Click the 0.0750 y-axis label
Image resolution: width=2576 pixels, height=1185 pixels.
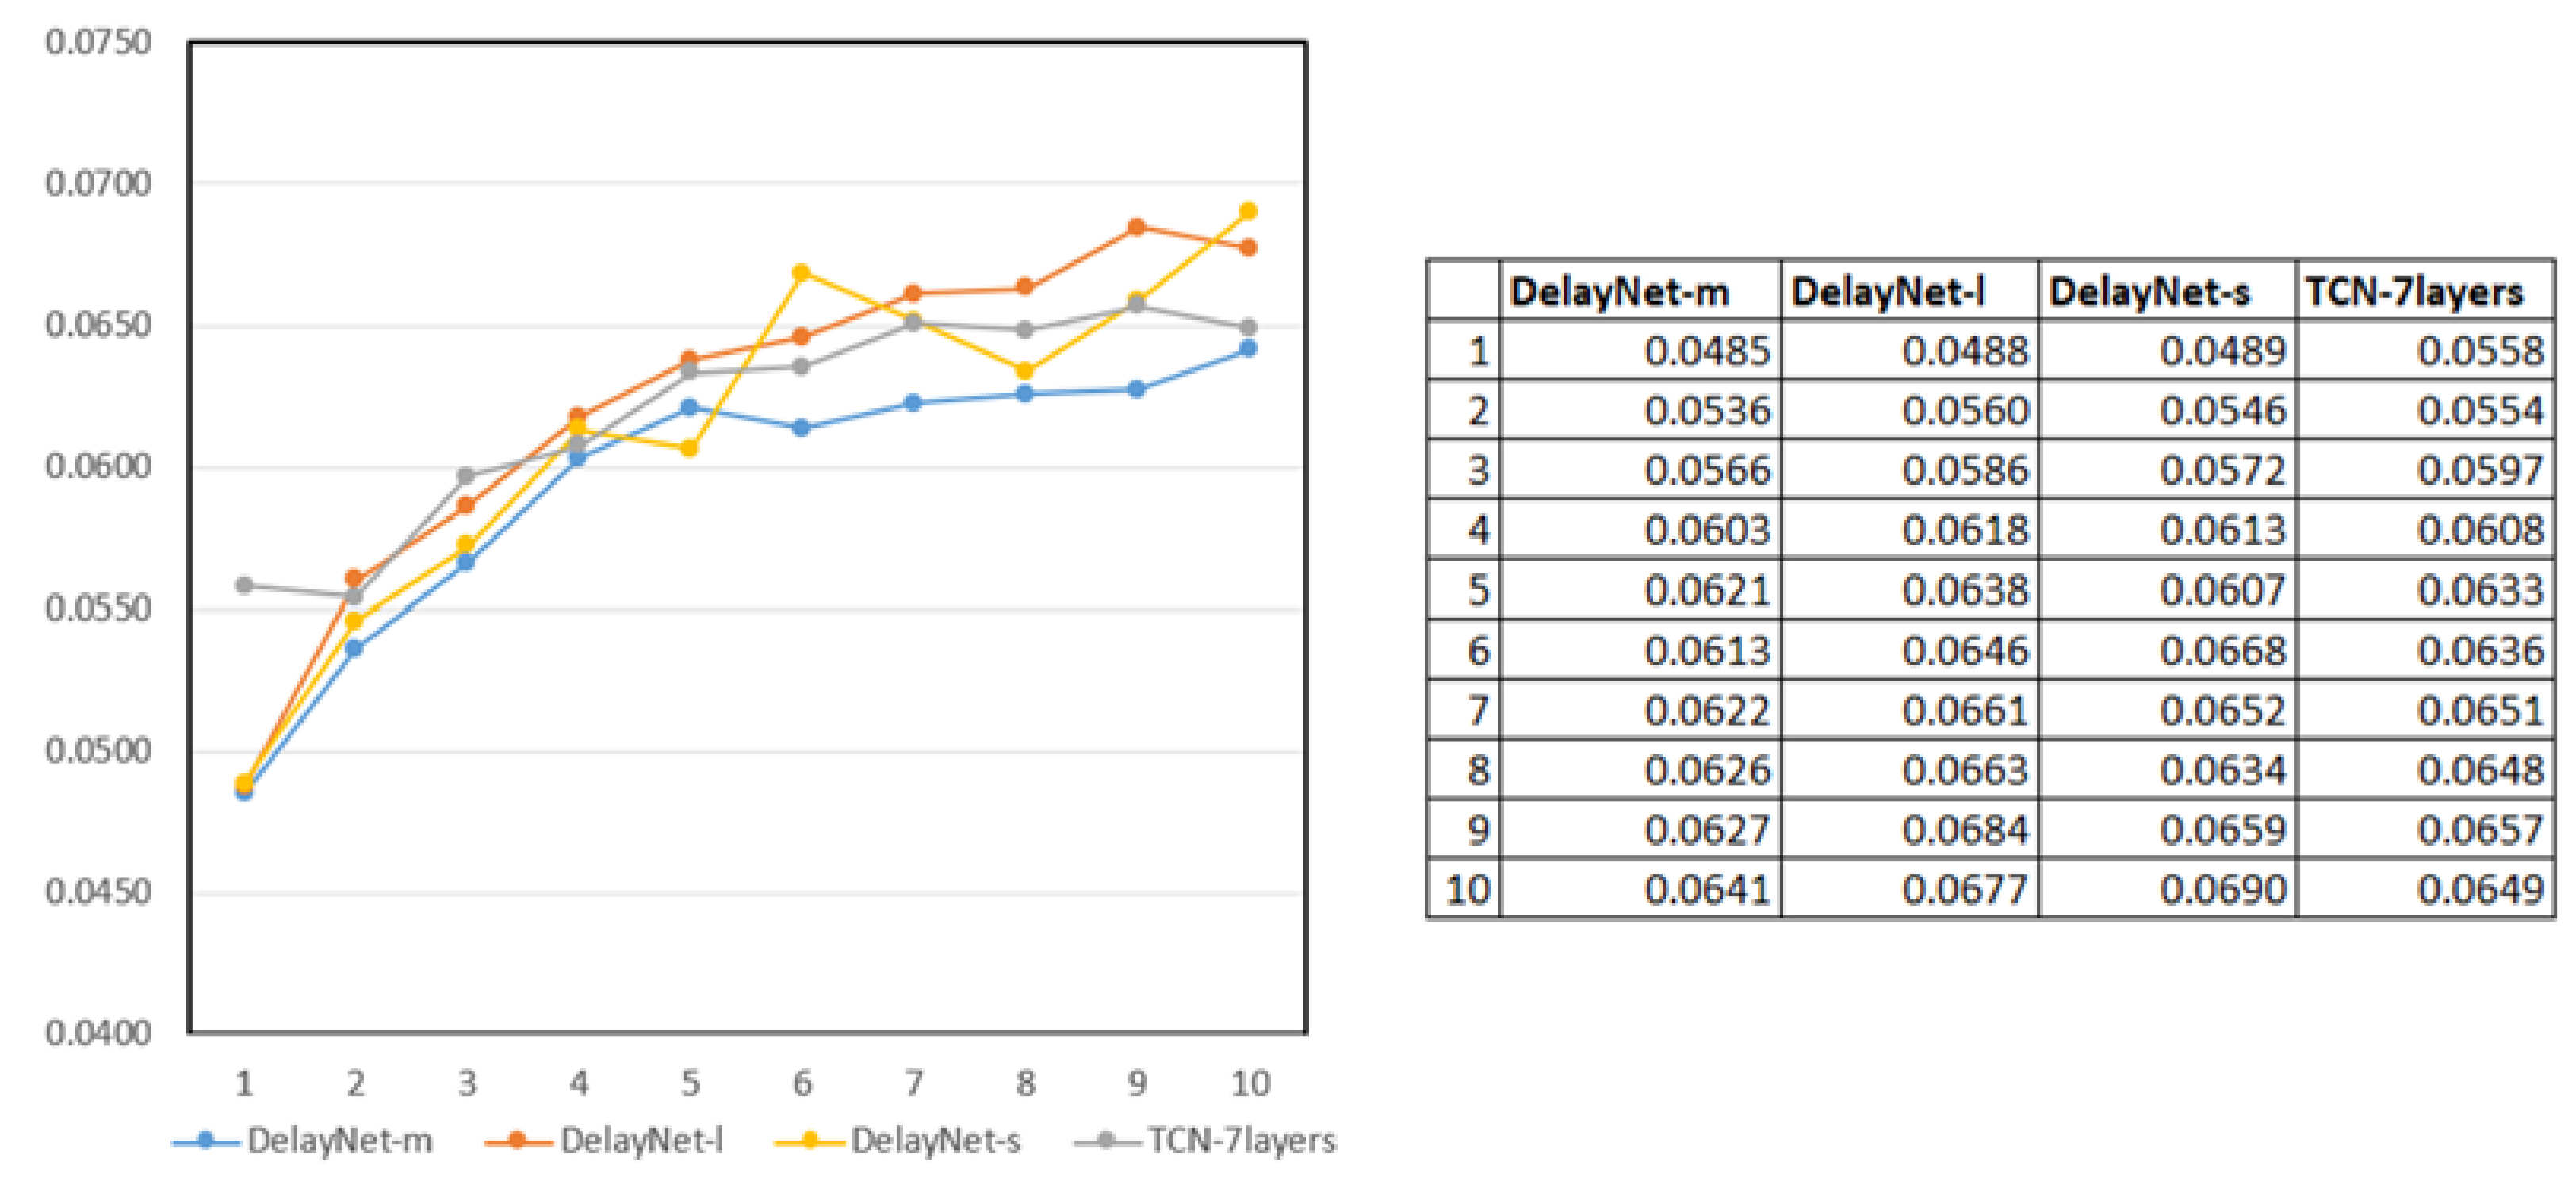click(98, 42)
